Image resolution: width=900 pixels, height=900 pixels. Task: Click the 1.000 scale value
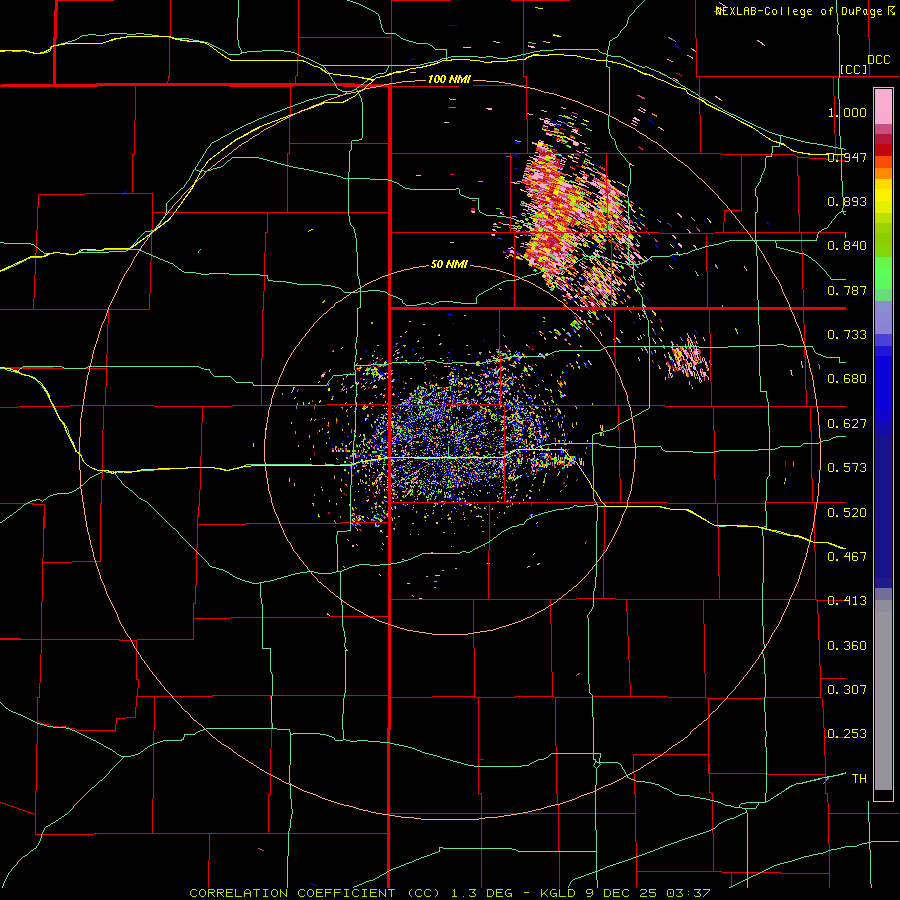(847, 112)
